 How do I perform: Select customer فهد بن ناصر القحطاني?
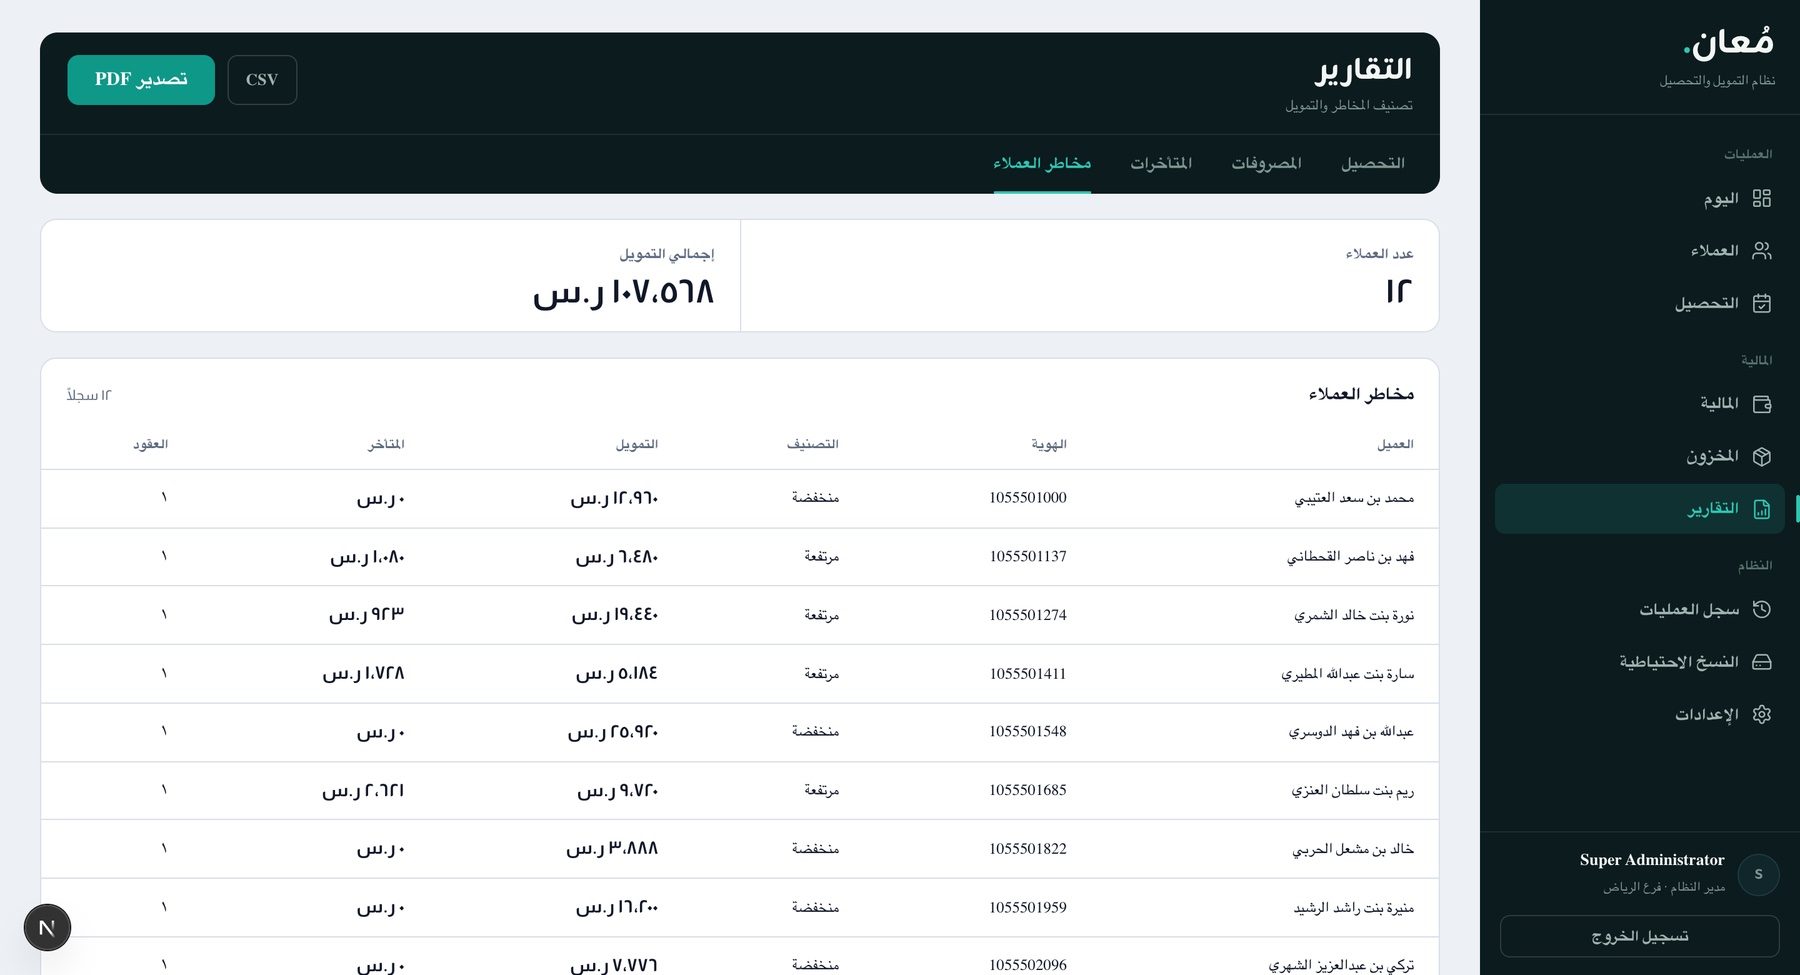tap(1350, 557)
